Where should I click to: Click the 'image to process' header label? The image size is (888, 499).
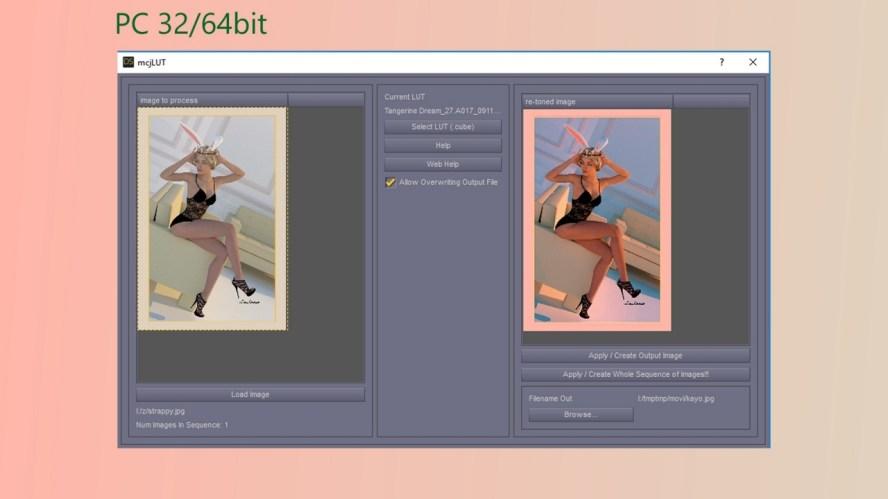pyautogui.click(x=169, y=100)
